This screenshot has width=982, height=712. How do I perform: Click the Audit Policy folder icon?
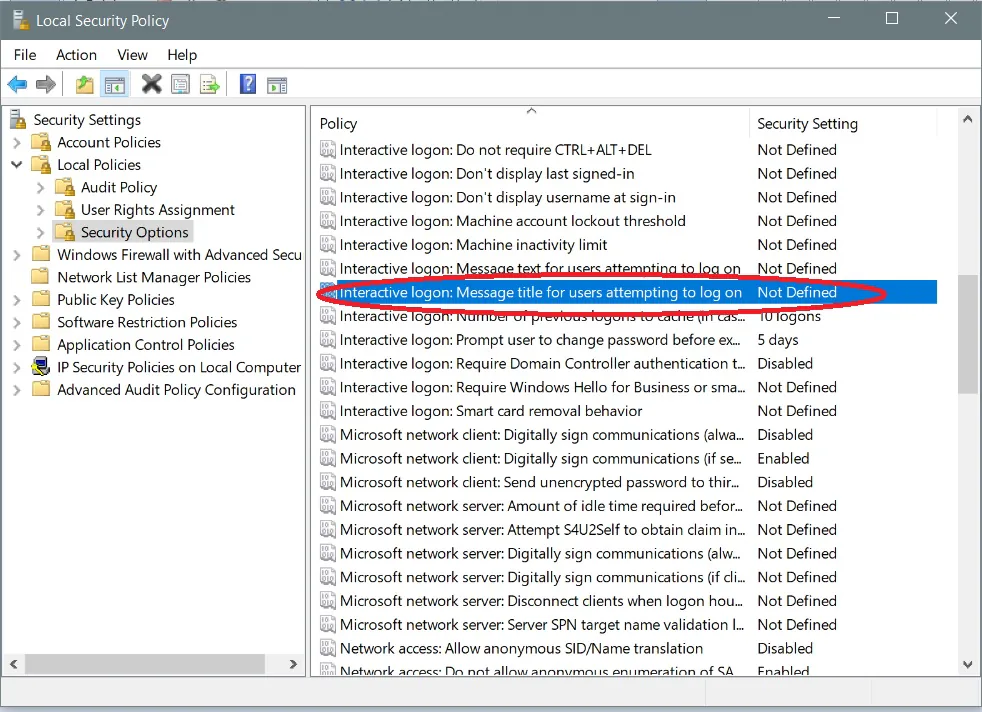click(x=65, y=187)
